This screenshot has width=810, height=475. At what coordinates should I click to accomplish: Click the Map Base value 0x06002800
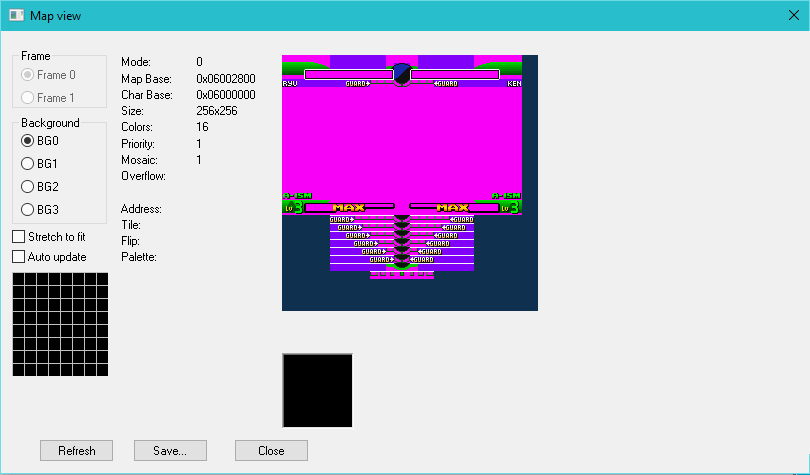[226, 78]
